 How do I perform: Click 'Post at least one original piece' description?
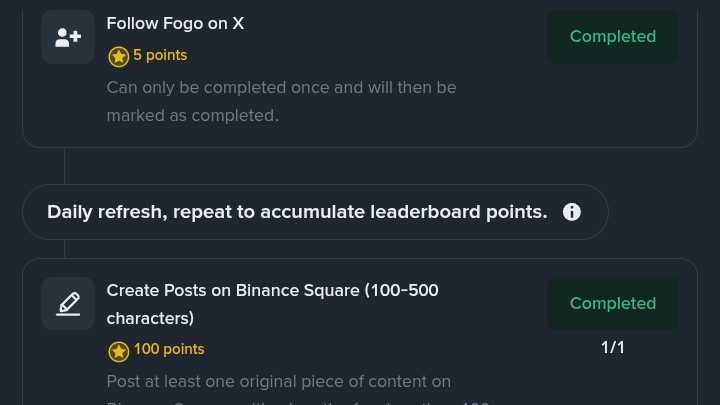[278, 381]
